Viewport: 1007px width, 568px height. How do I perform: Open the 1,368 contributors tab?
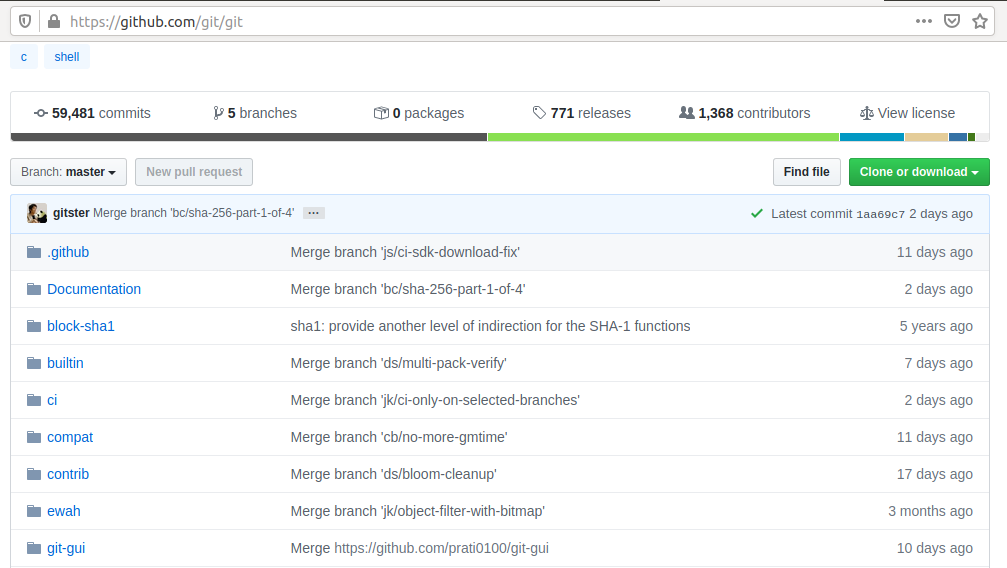pos(745,113)
